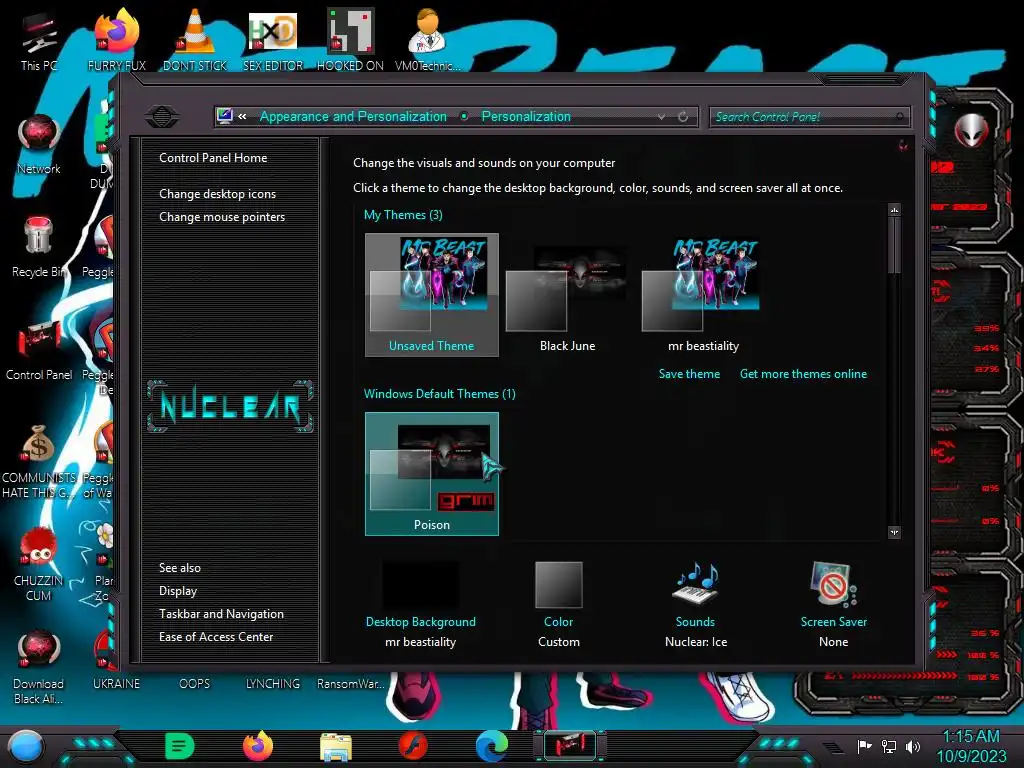Viewport: 1024px width, 768px height.
Task: Open the money bag desktop shortcut
Action: 39,461
